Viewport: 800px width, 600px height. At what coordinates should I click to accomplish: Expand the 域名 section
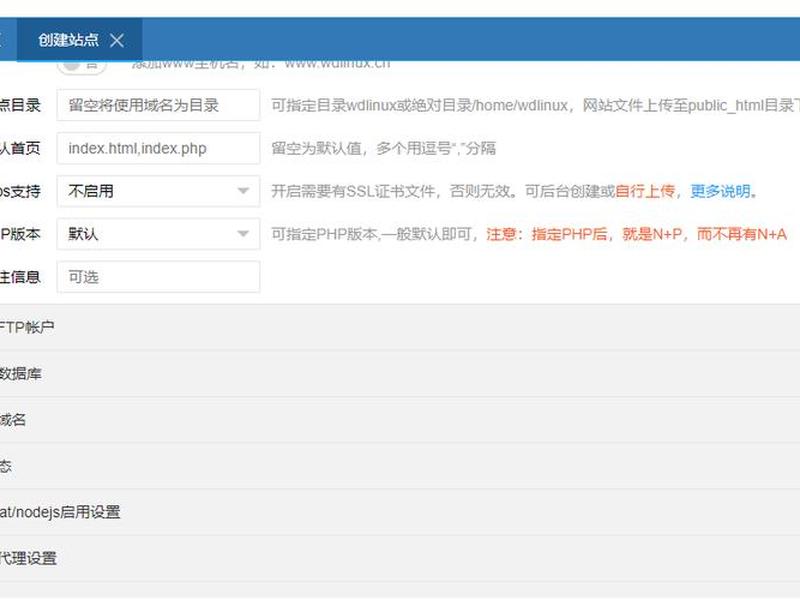pyautogui.click(x=400, y=420)
